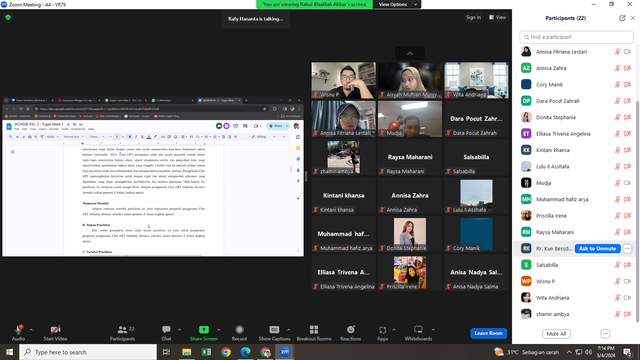Expand chat options caret next to Chat

point(179,330)
